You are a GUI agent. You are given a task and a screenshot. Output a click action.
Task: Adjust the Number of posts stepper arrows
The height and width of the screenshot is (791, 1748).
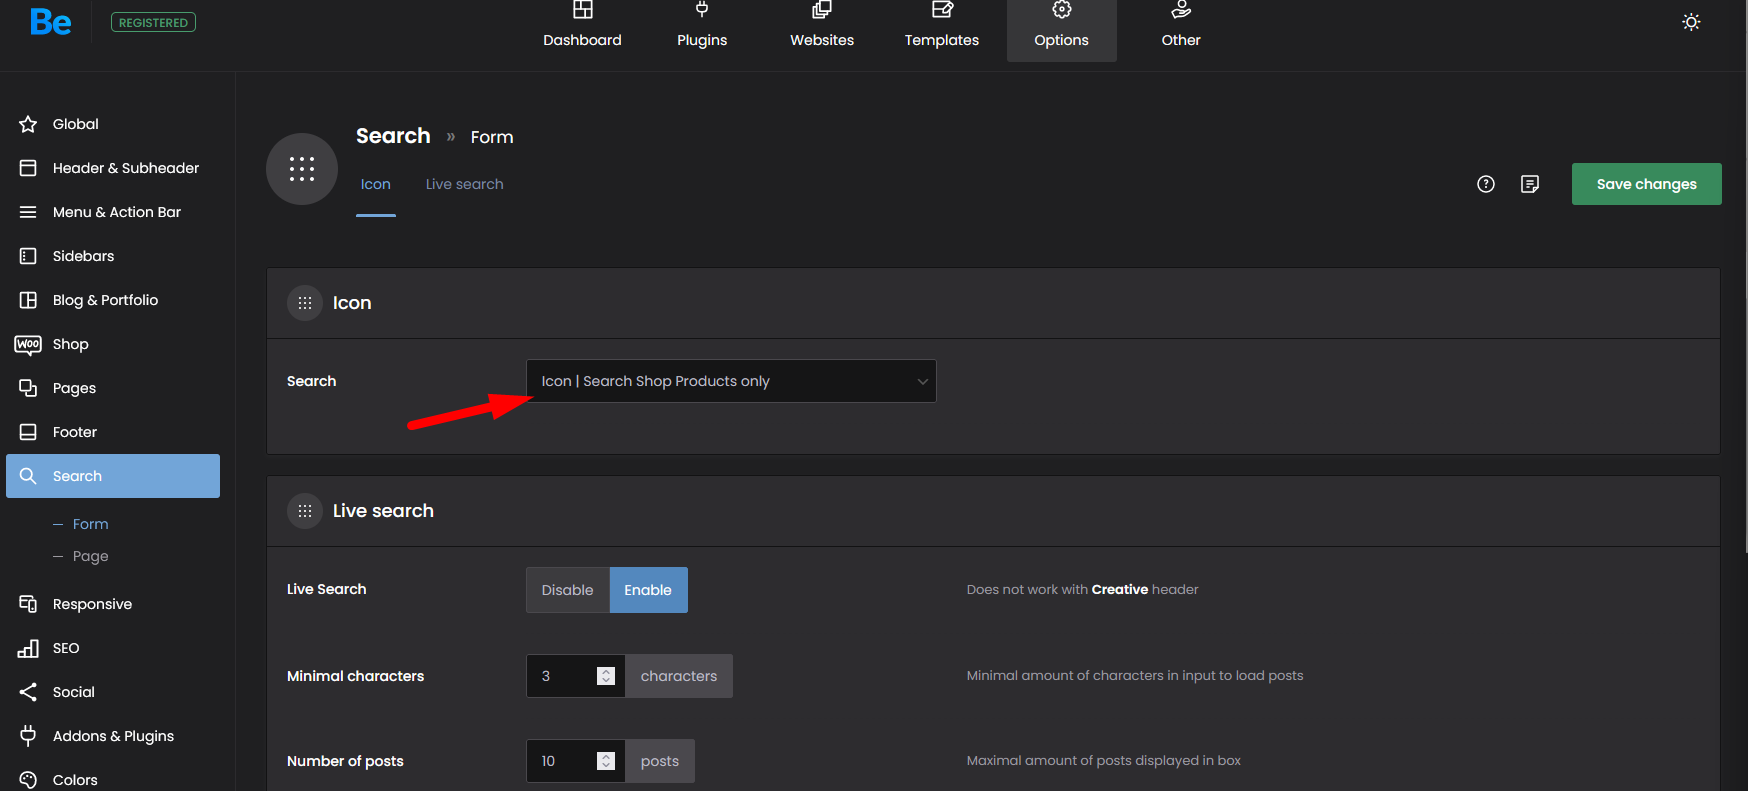(606, 761)
